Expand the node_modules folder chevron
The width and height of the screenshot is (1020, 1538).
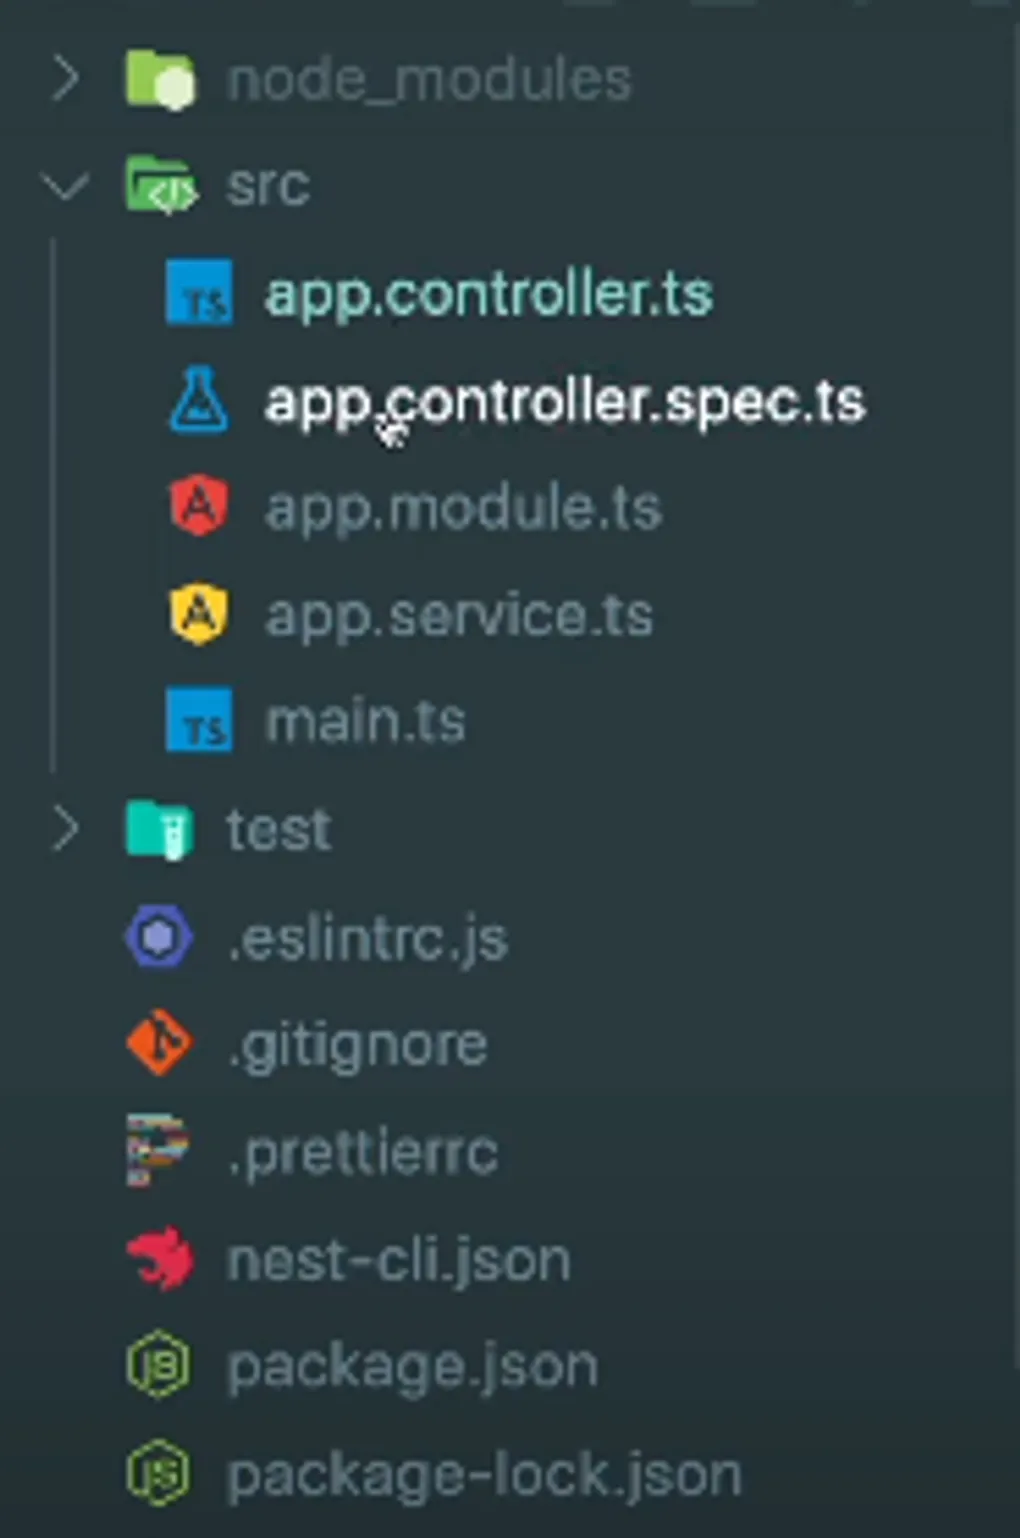(65, 79)
